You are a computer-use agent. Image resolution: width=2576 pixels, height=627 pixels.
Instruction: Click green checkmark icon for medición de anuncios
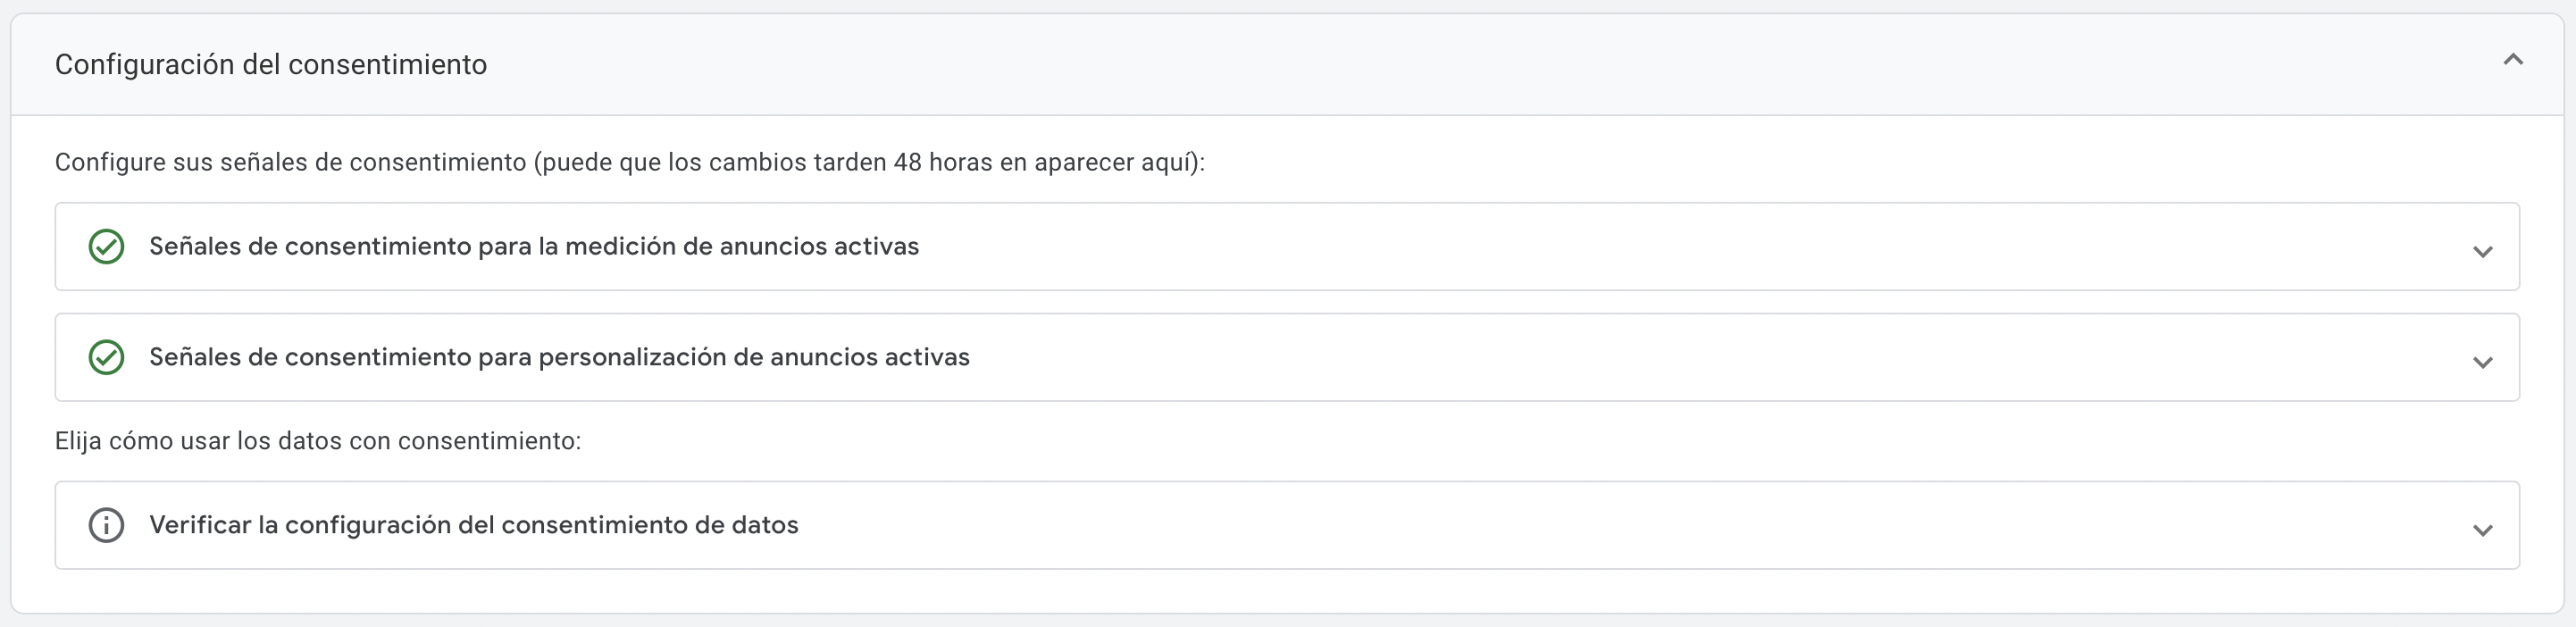coord(106,246)
